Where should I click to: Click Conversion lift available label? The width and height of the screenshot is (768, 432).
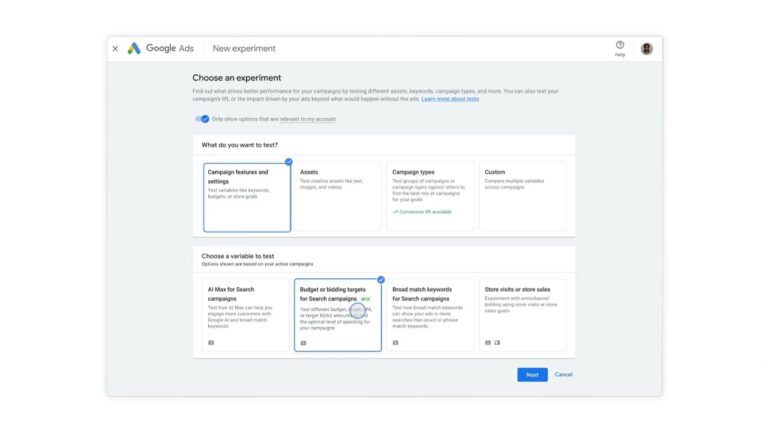(422, 212)
